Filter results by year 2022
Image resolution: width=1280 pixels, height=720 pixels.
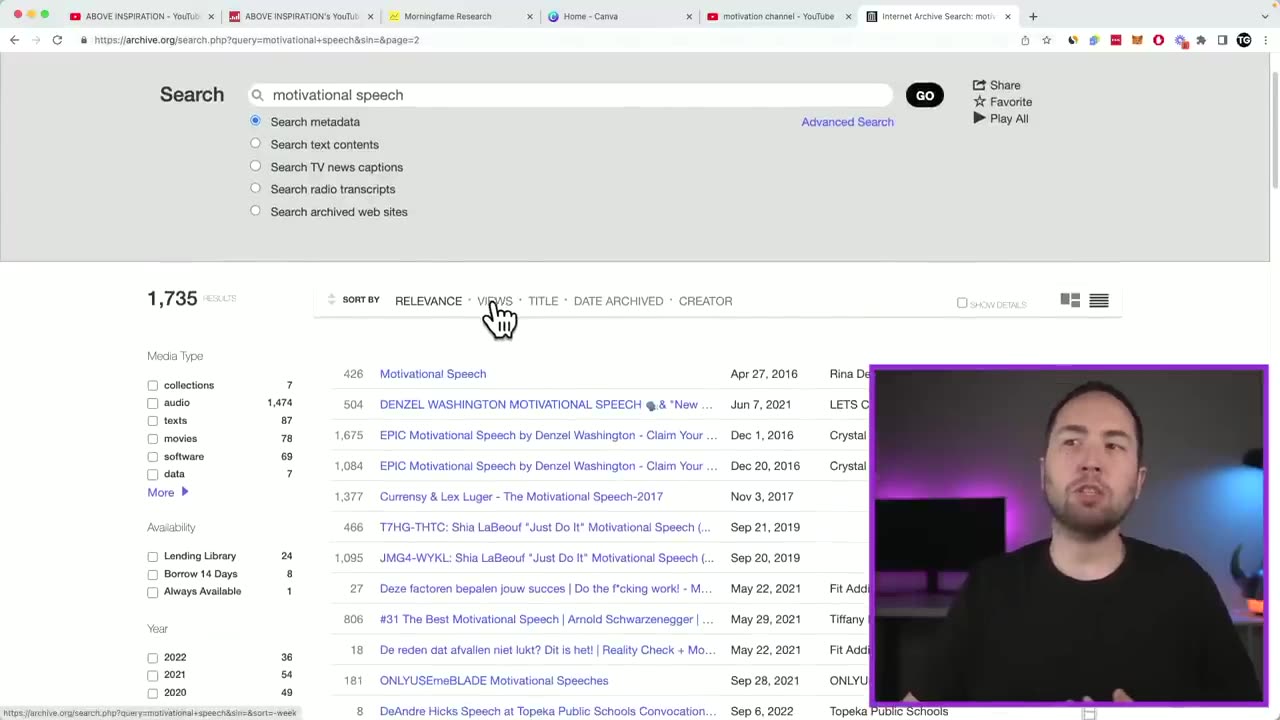[153, 658]
